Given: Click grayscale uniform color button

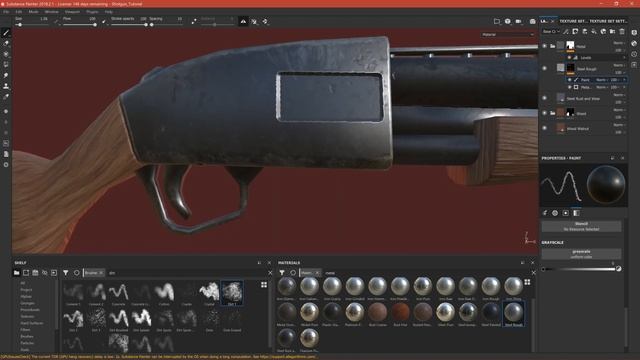Looking at the screenshot, I should coord(581,254).
